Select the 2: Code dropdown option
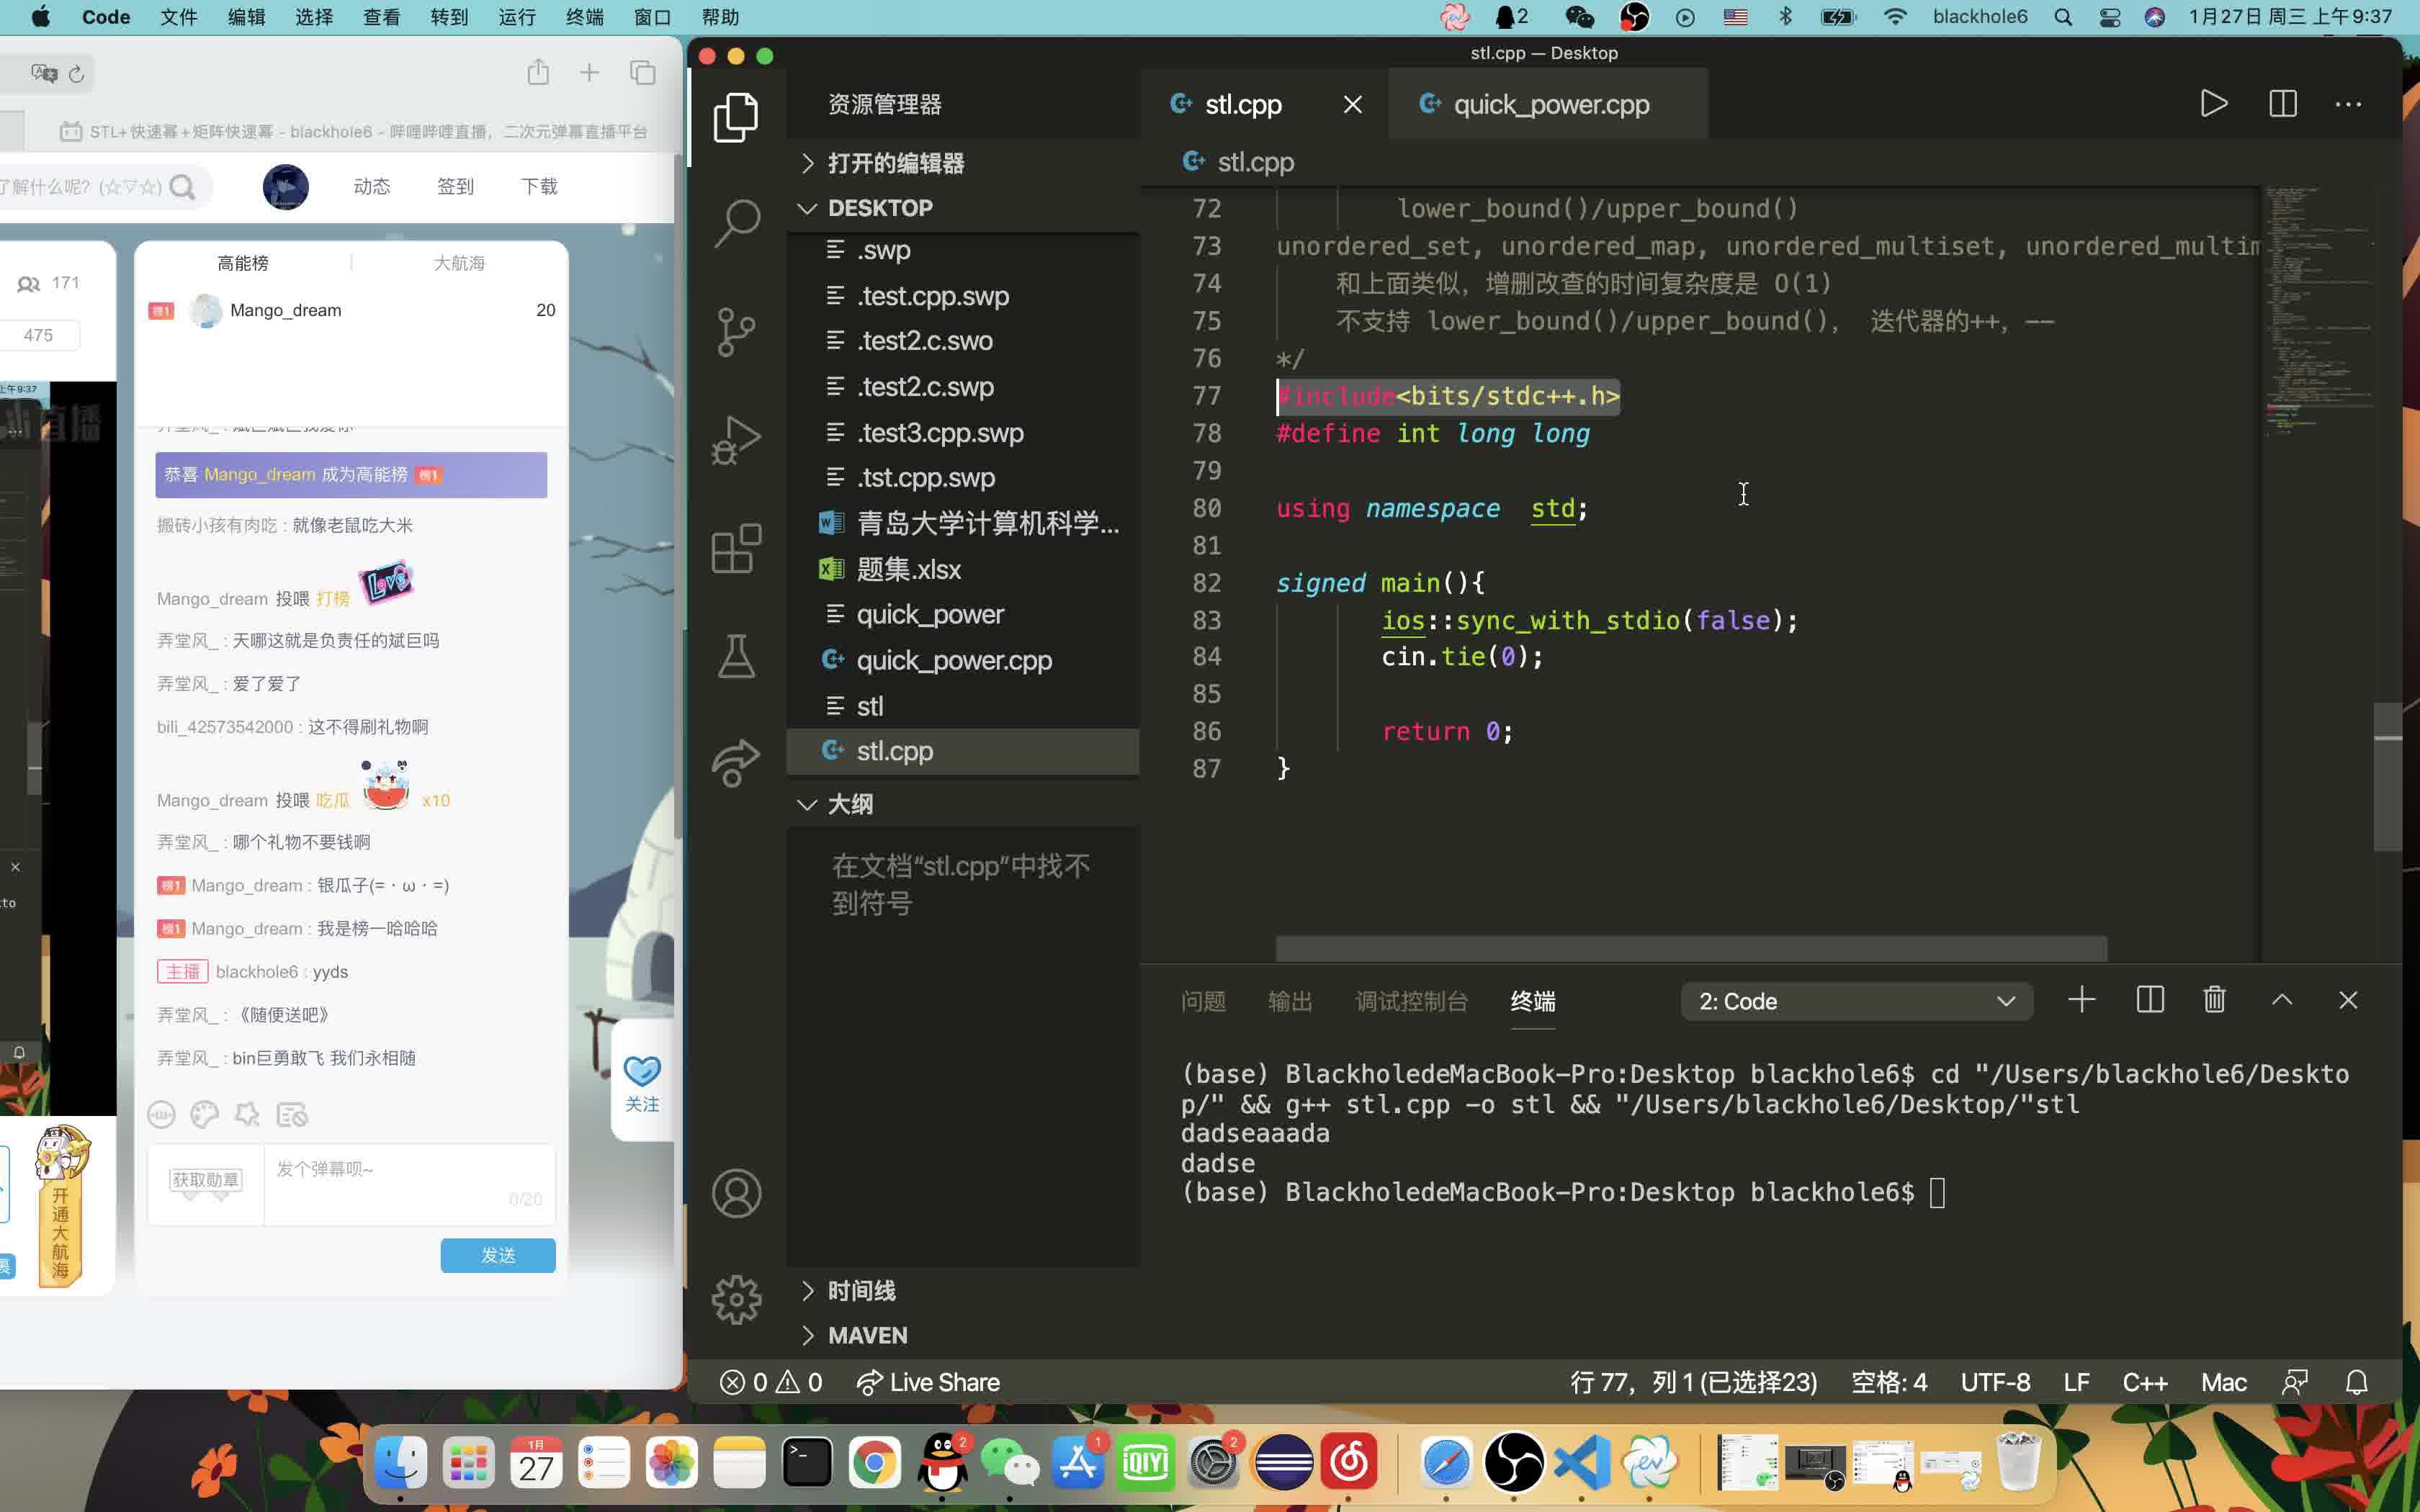 pyautogui.click(x=1850, y=1000)
